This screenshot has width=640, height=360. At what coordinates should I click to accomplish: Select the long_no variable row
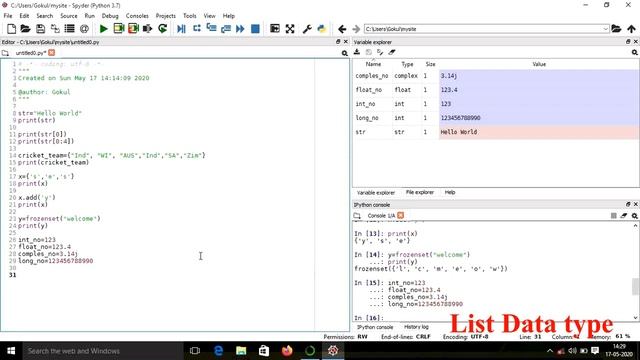click(496, 118)
